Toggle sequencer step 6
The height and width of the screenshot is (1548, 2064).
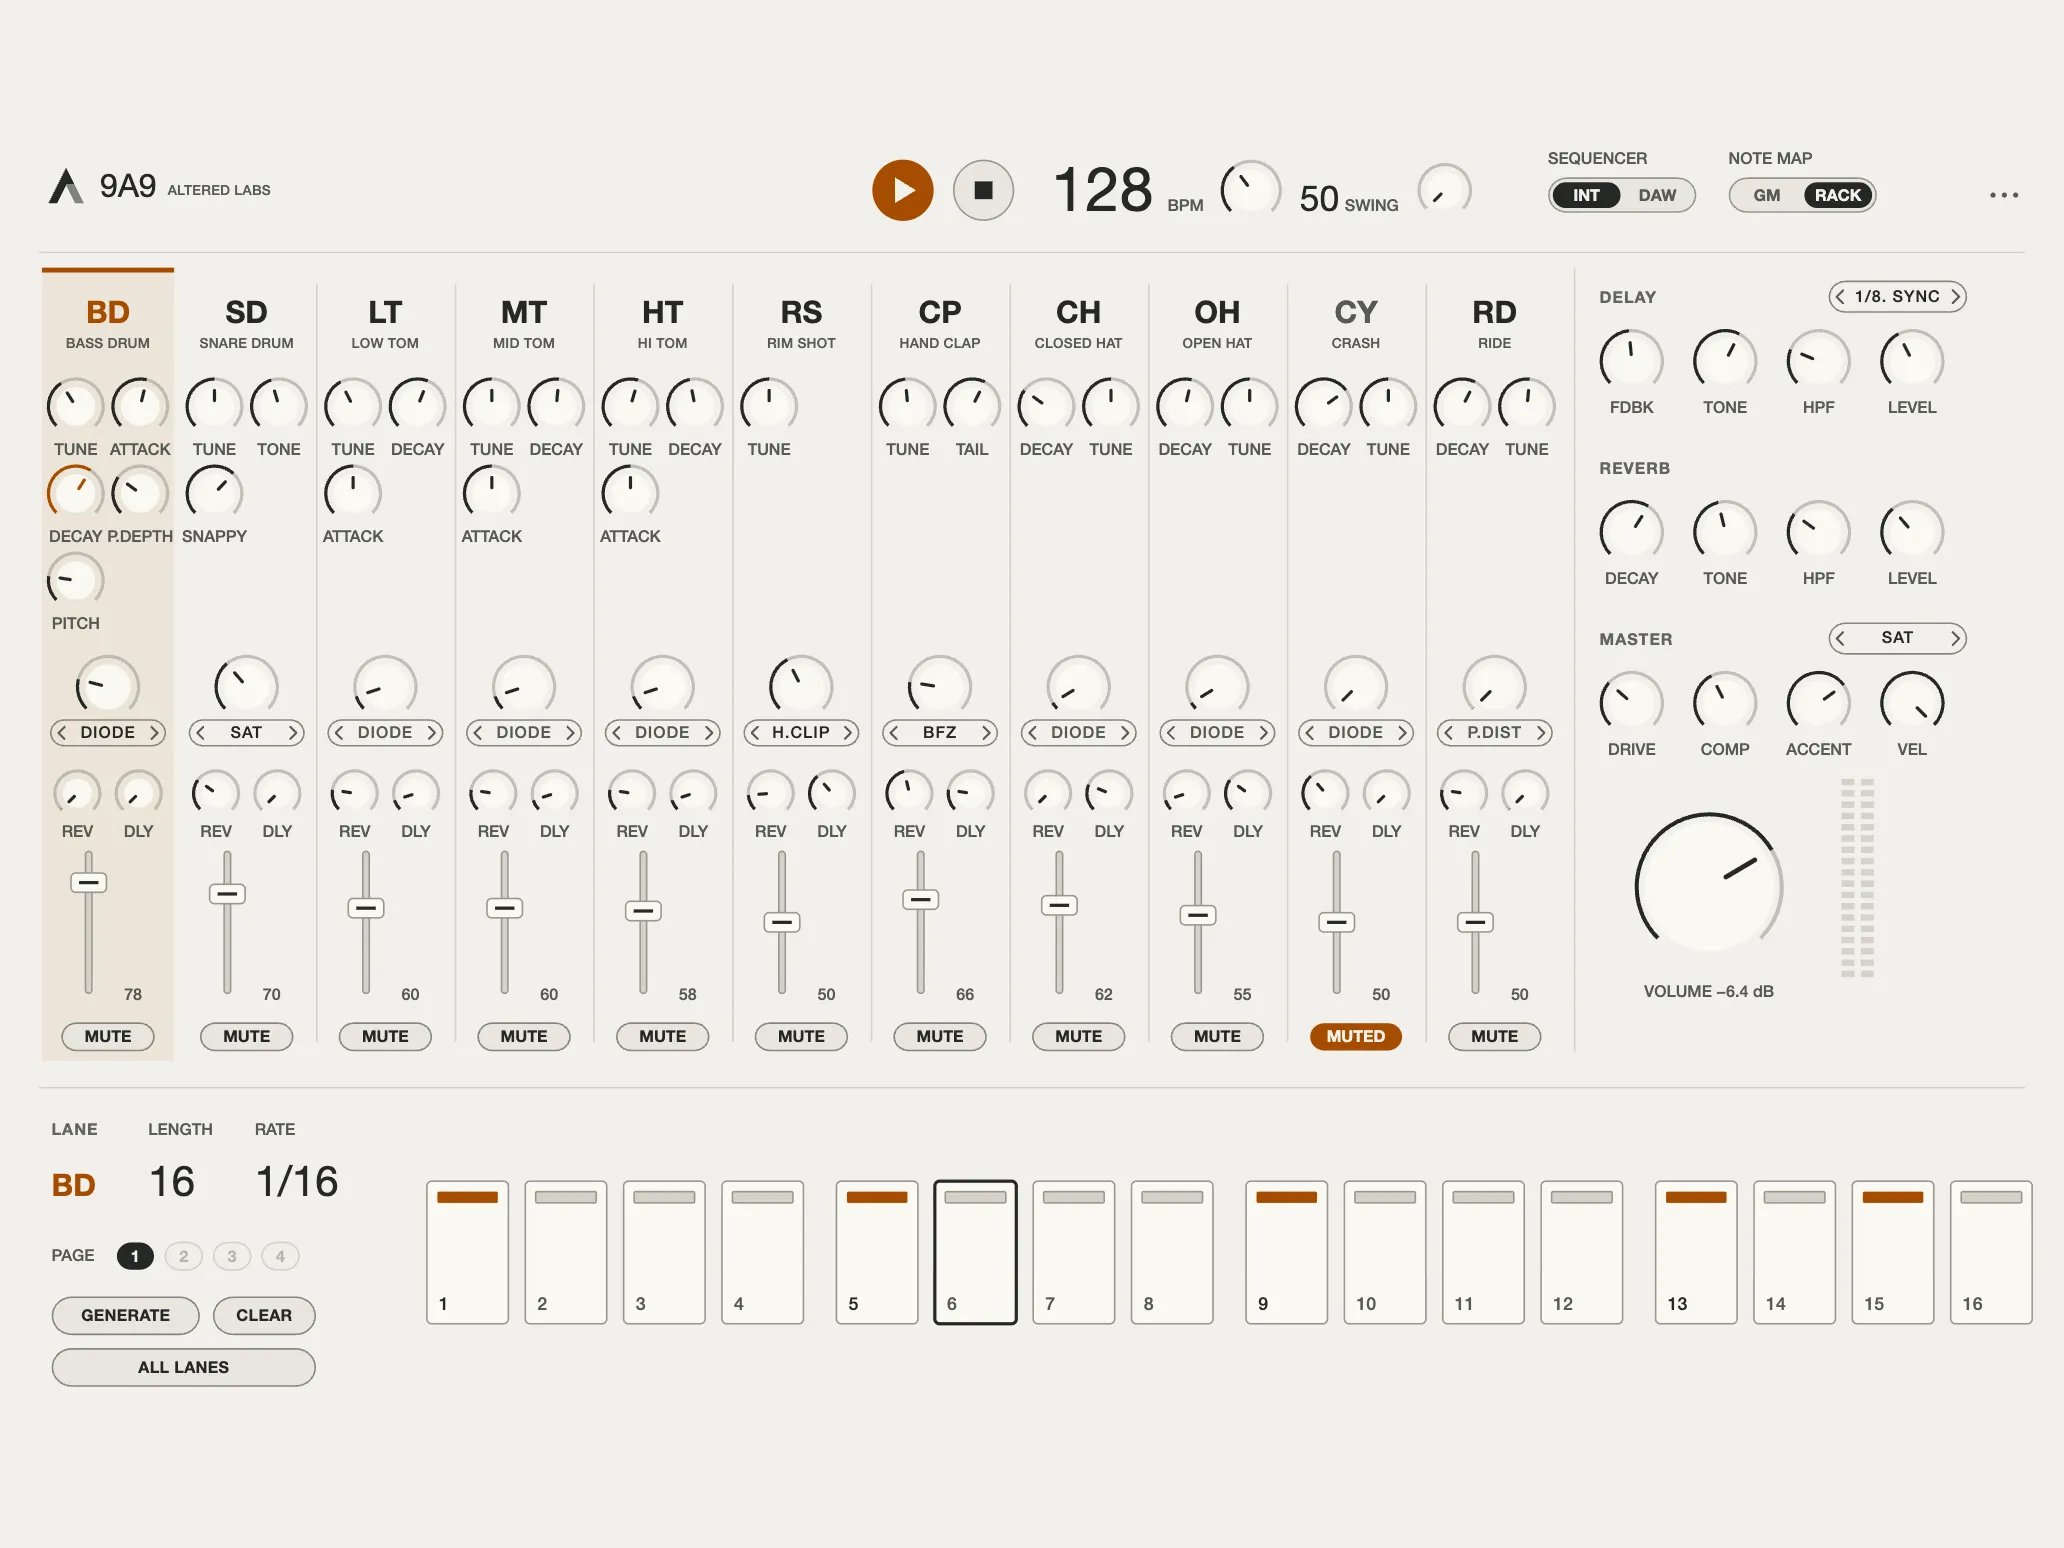click(x=975, y=1252)
